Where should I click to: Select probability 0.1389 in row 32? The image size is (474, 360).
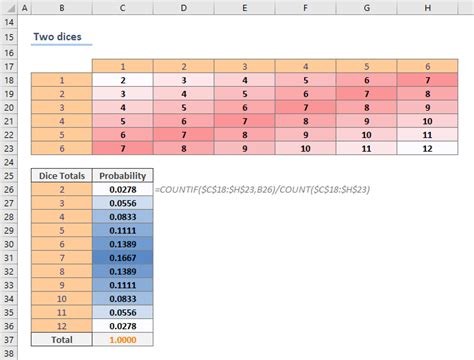(123, 271)
